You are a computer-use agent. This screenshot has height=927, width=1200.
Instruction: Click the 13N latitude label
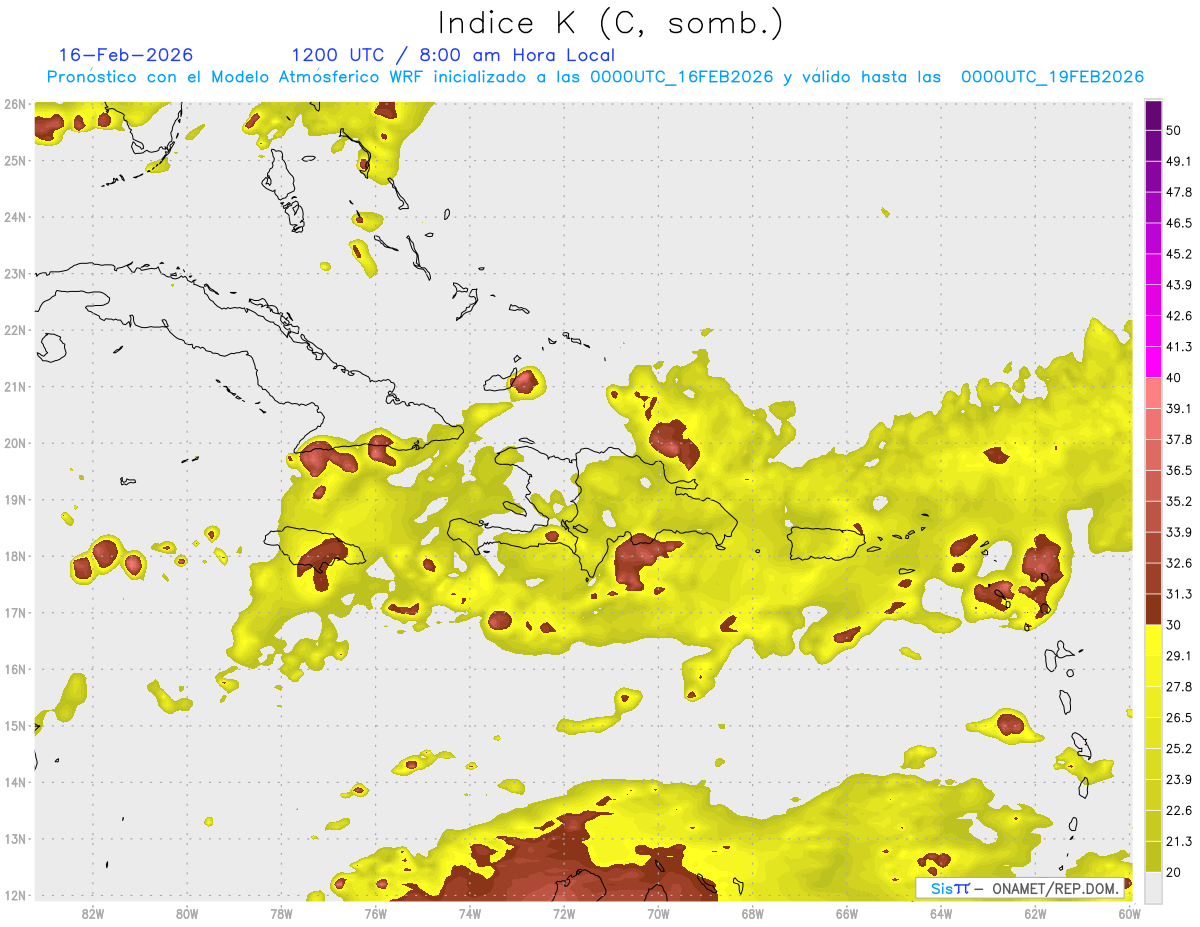point(15,838)
